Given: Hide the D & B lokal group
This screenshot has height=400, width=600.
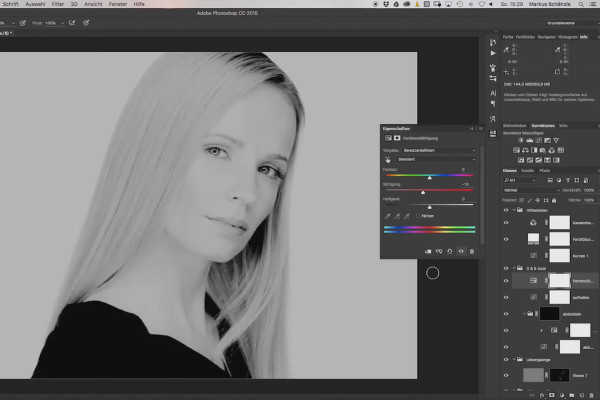Looking at the screenshot, I should click(506, 268).
